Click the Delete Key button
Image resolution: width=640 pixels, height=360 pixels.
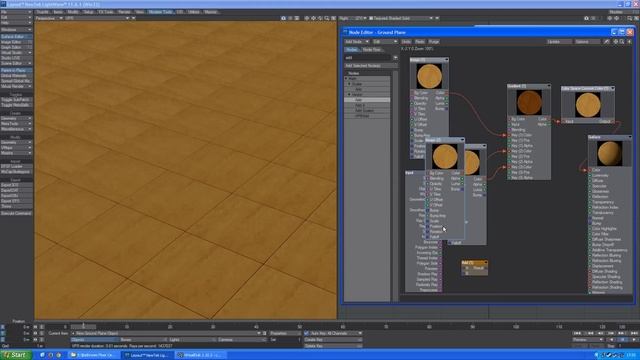[x=333, y=346]
